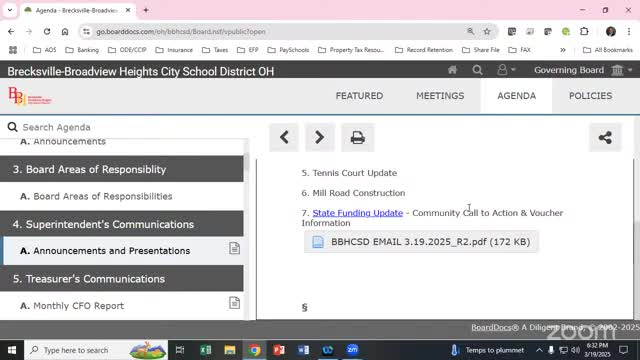Go to previous agenda item arrow
This screenshot has width=640, height=360.
[284, 137]
